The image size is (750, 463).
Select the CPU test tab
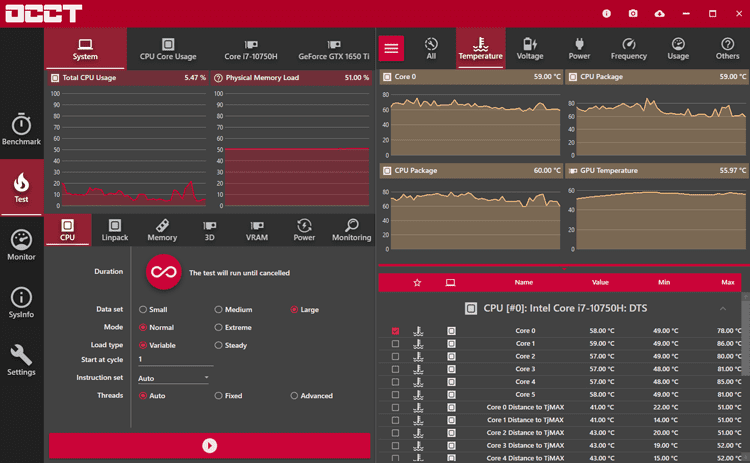point(67,230)
